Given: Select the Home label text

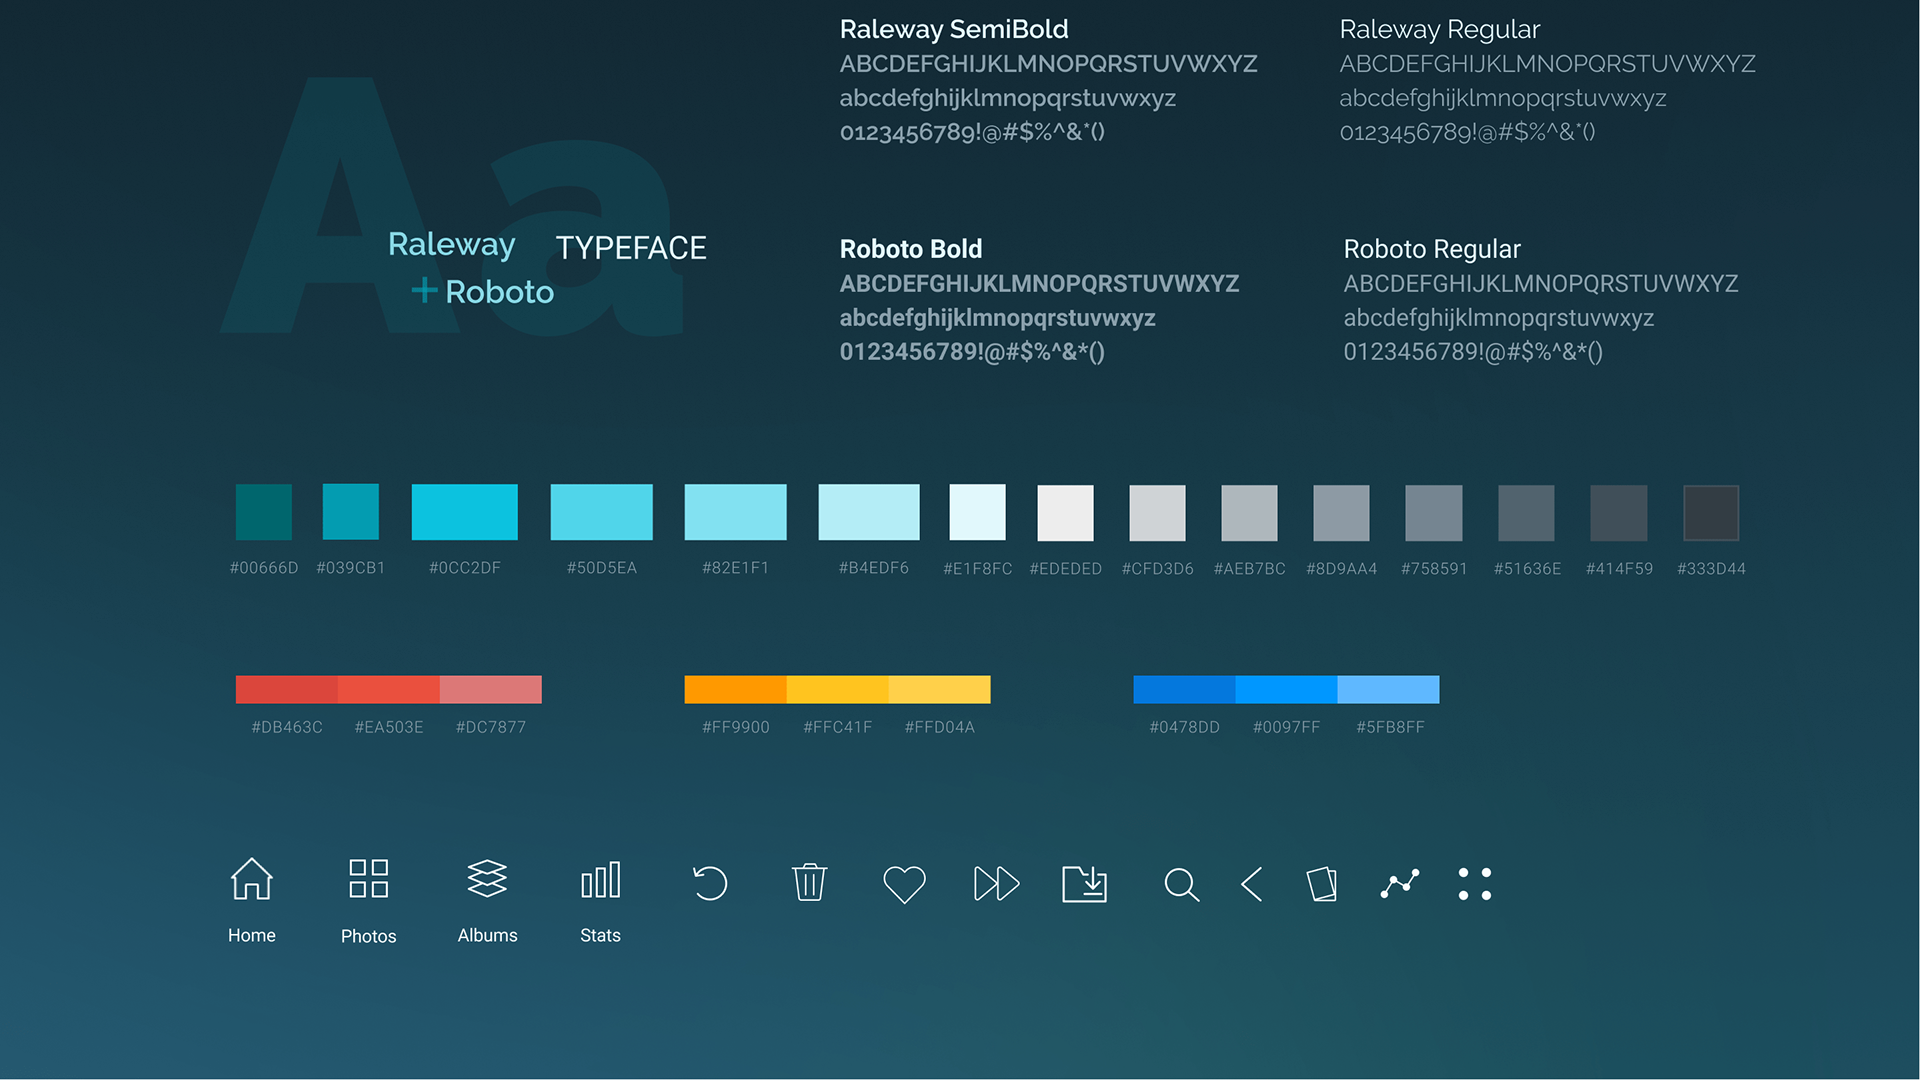Looking at the screenshot, I should [252, 935].
